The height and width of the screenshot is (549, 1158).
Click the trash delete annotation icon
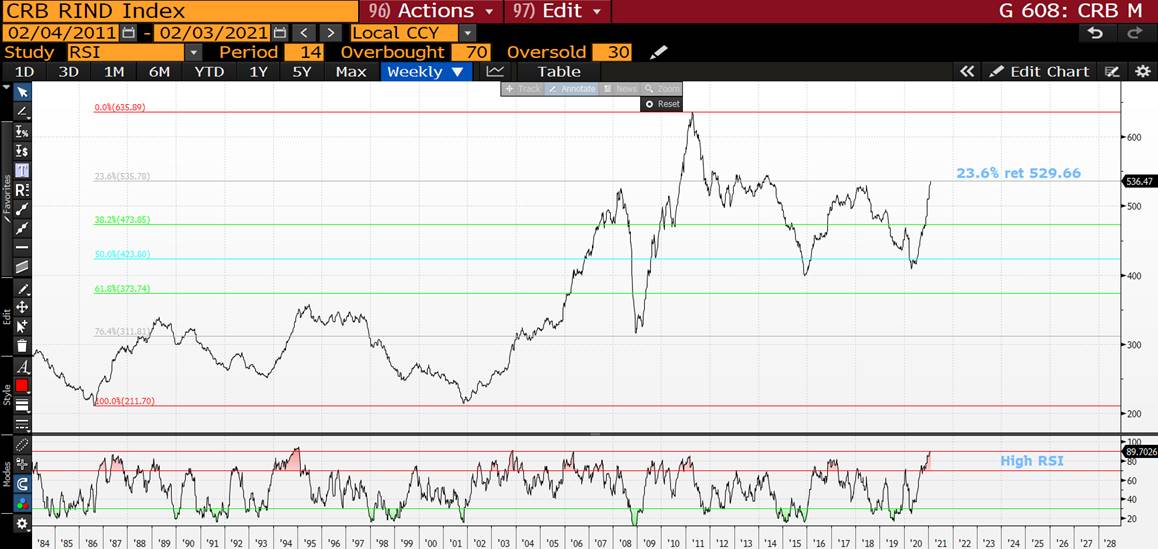[x=22, y=346]
